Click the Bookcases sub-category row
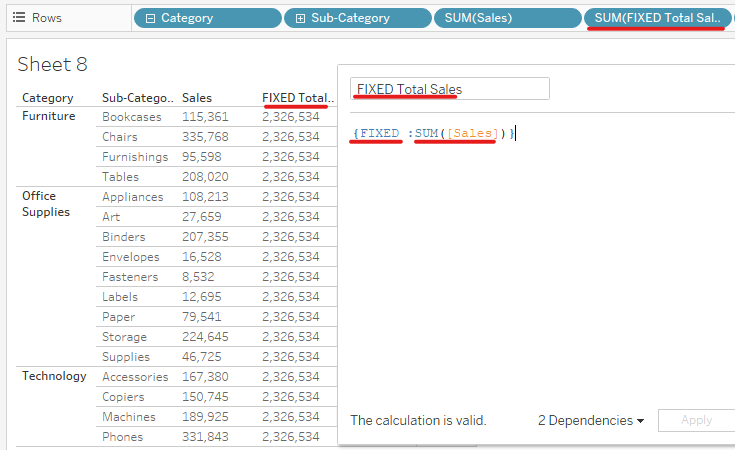 (x=131, y=117)
